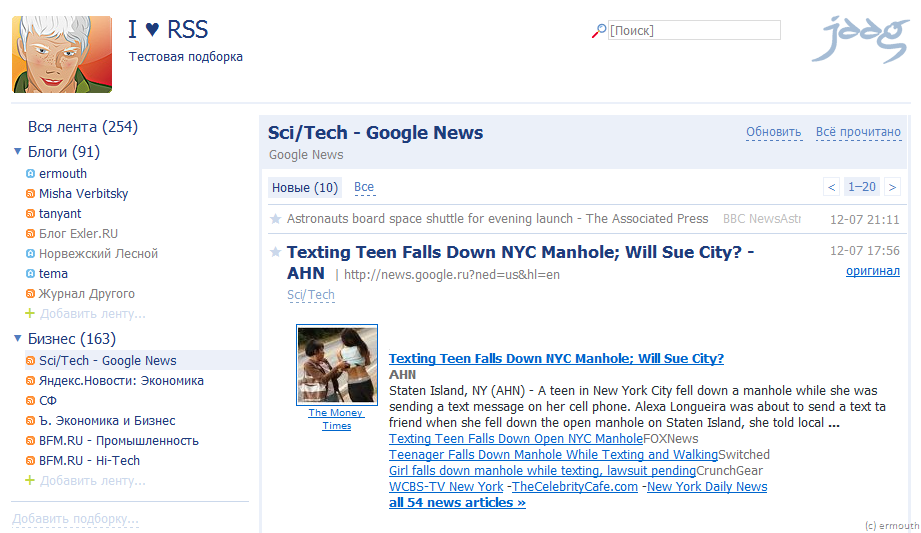Select the Журнал Другого feed
Image resolution: width=921 pixels, height=533 pixels.
[x=86, y=293]
